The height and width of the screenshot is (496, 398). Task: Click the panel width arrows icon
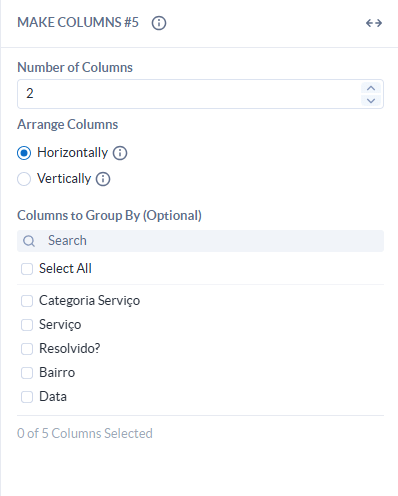374,23
